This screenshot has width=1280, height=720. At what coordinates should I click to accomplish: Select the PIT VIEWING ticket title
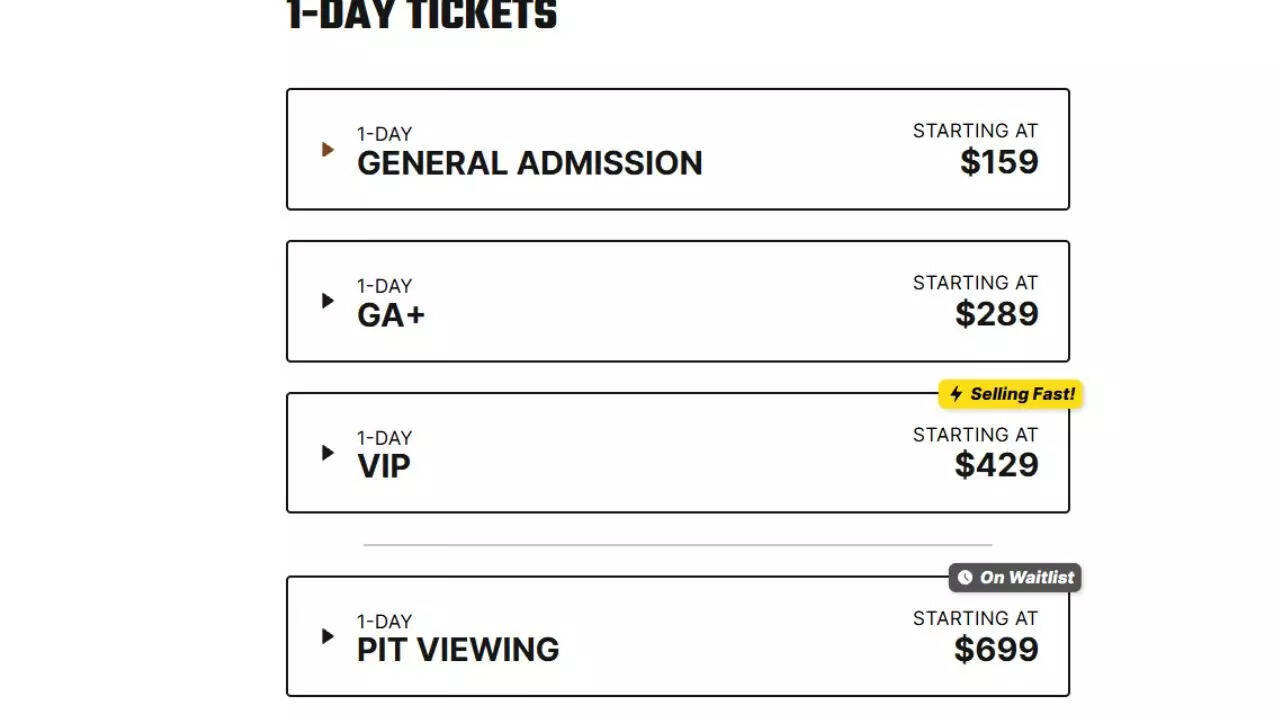(x=458, y=649)
